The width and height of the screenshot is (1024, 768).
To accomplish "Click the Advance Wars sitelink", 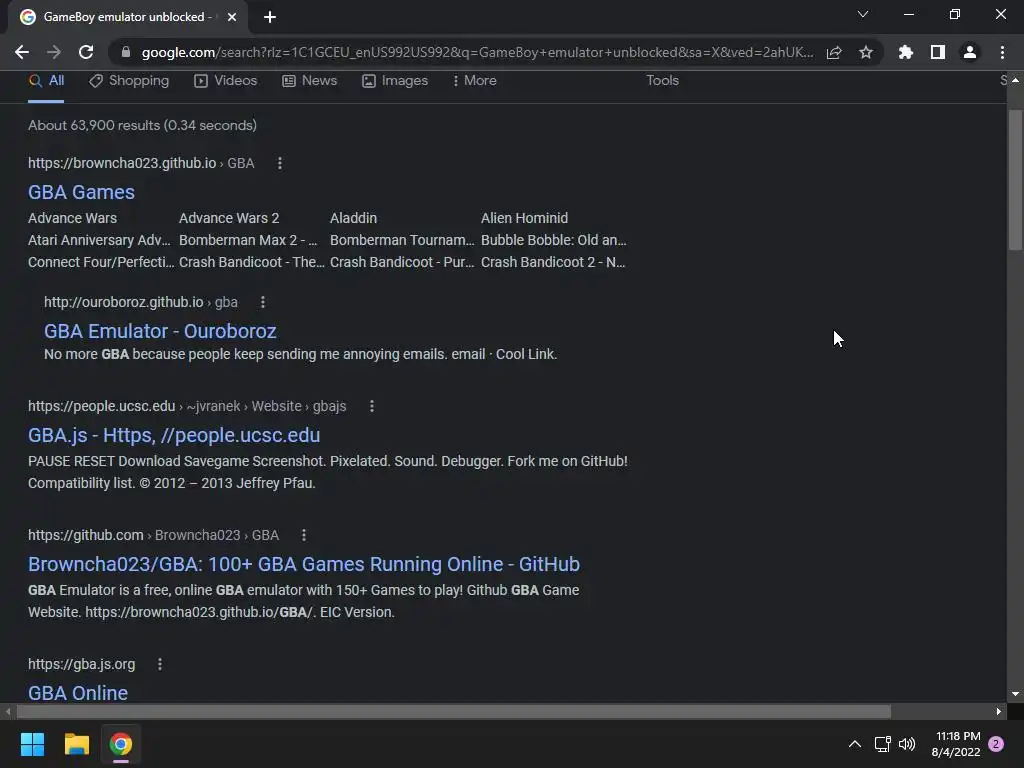I will (72, 218).
